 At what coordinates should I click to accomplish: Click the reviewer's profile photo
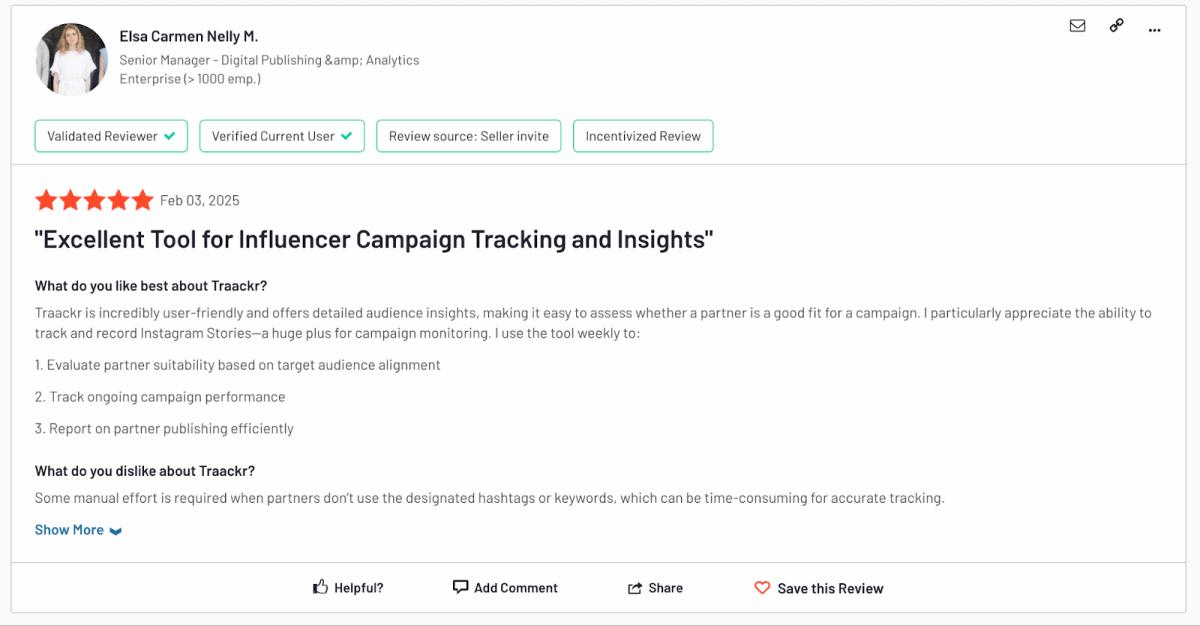71,58
